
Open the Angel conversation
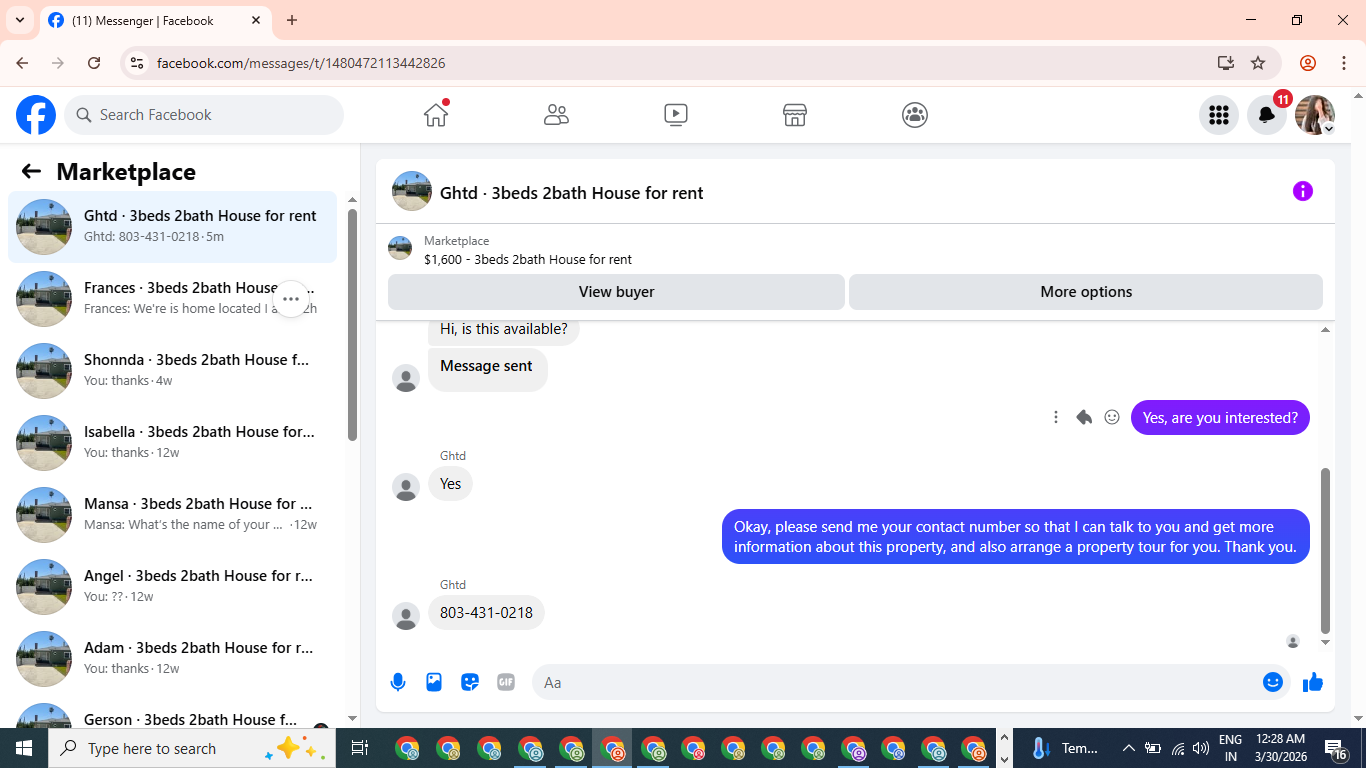[x=172, y=587]
